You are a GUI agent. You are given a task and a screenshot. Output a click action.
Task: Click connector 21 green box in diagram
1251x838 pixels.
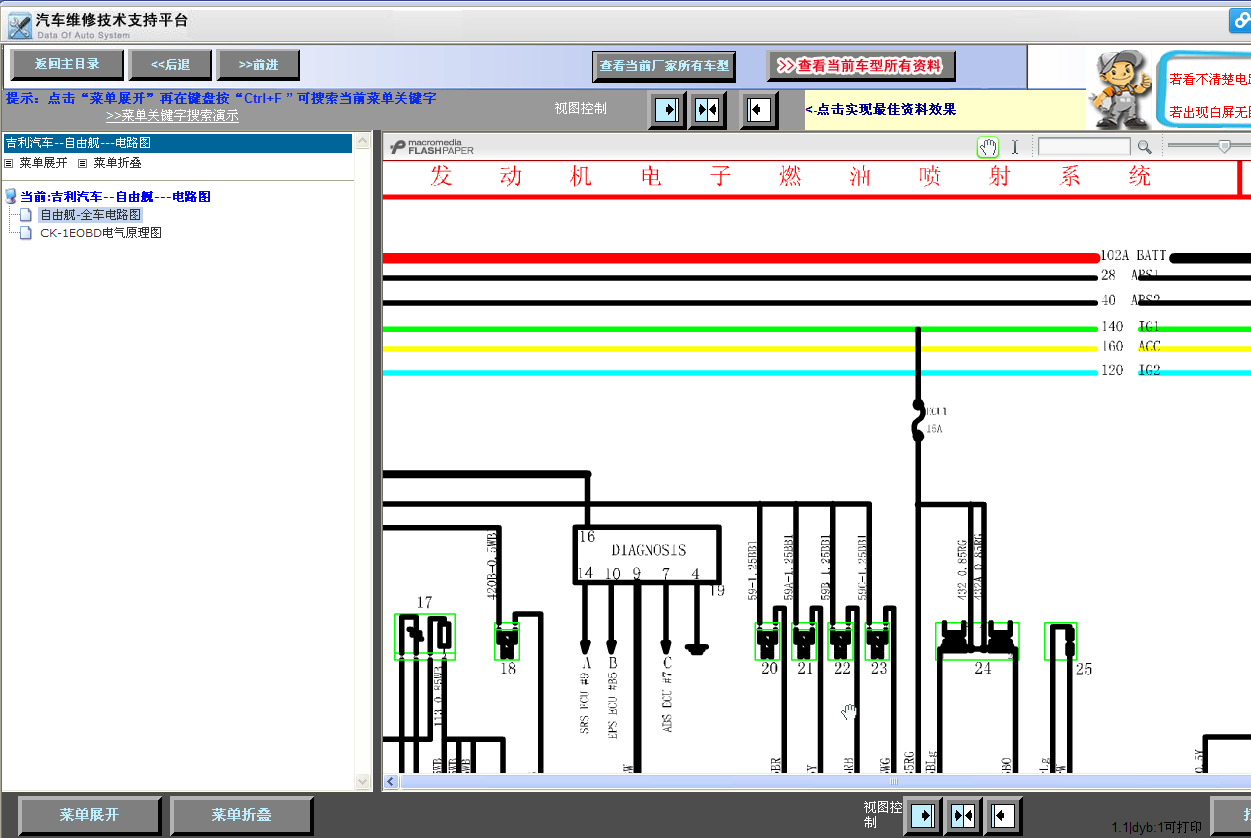pos(805,641)
